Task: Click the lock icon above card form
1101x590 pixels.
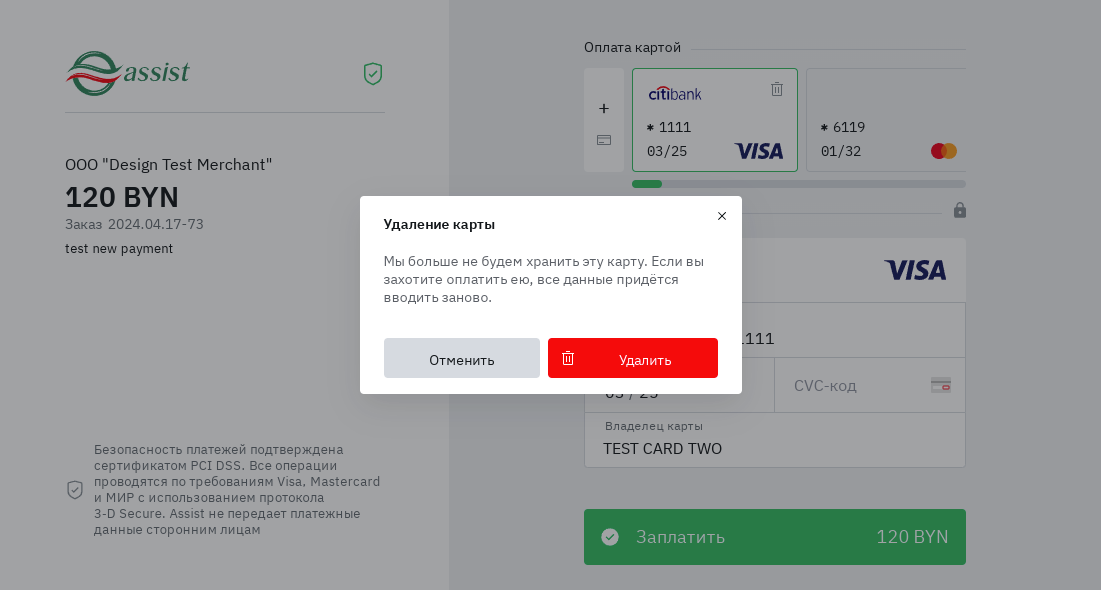Action: 960,210
